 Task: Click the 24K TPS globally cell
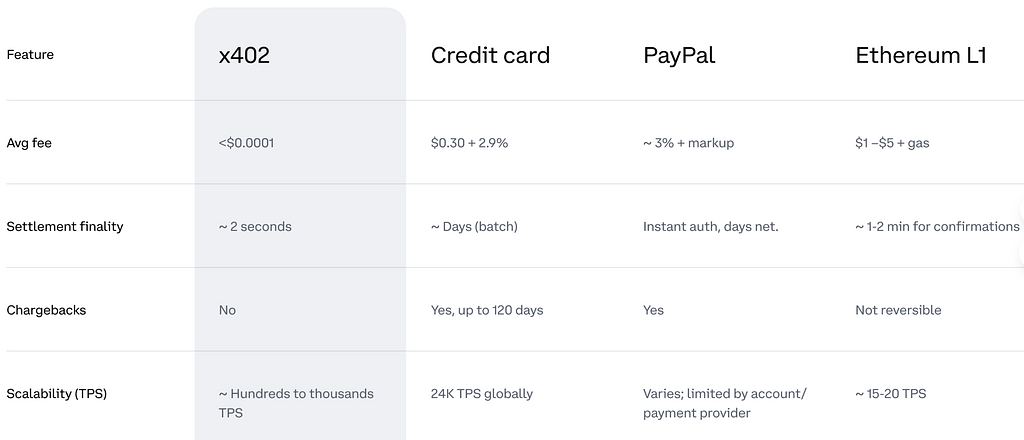coord(482,394)
